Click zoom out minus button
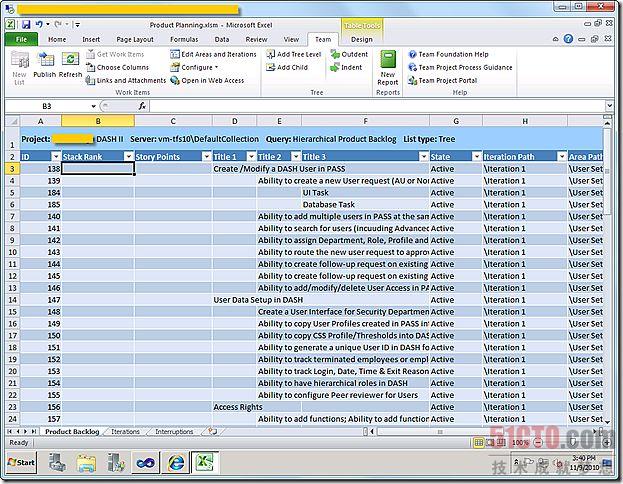623x484 pixels. 538,442
